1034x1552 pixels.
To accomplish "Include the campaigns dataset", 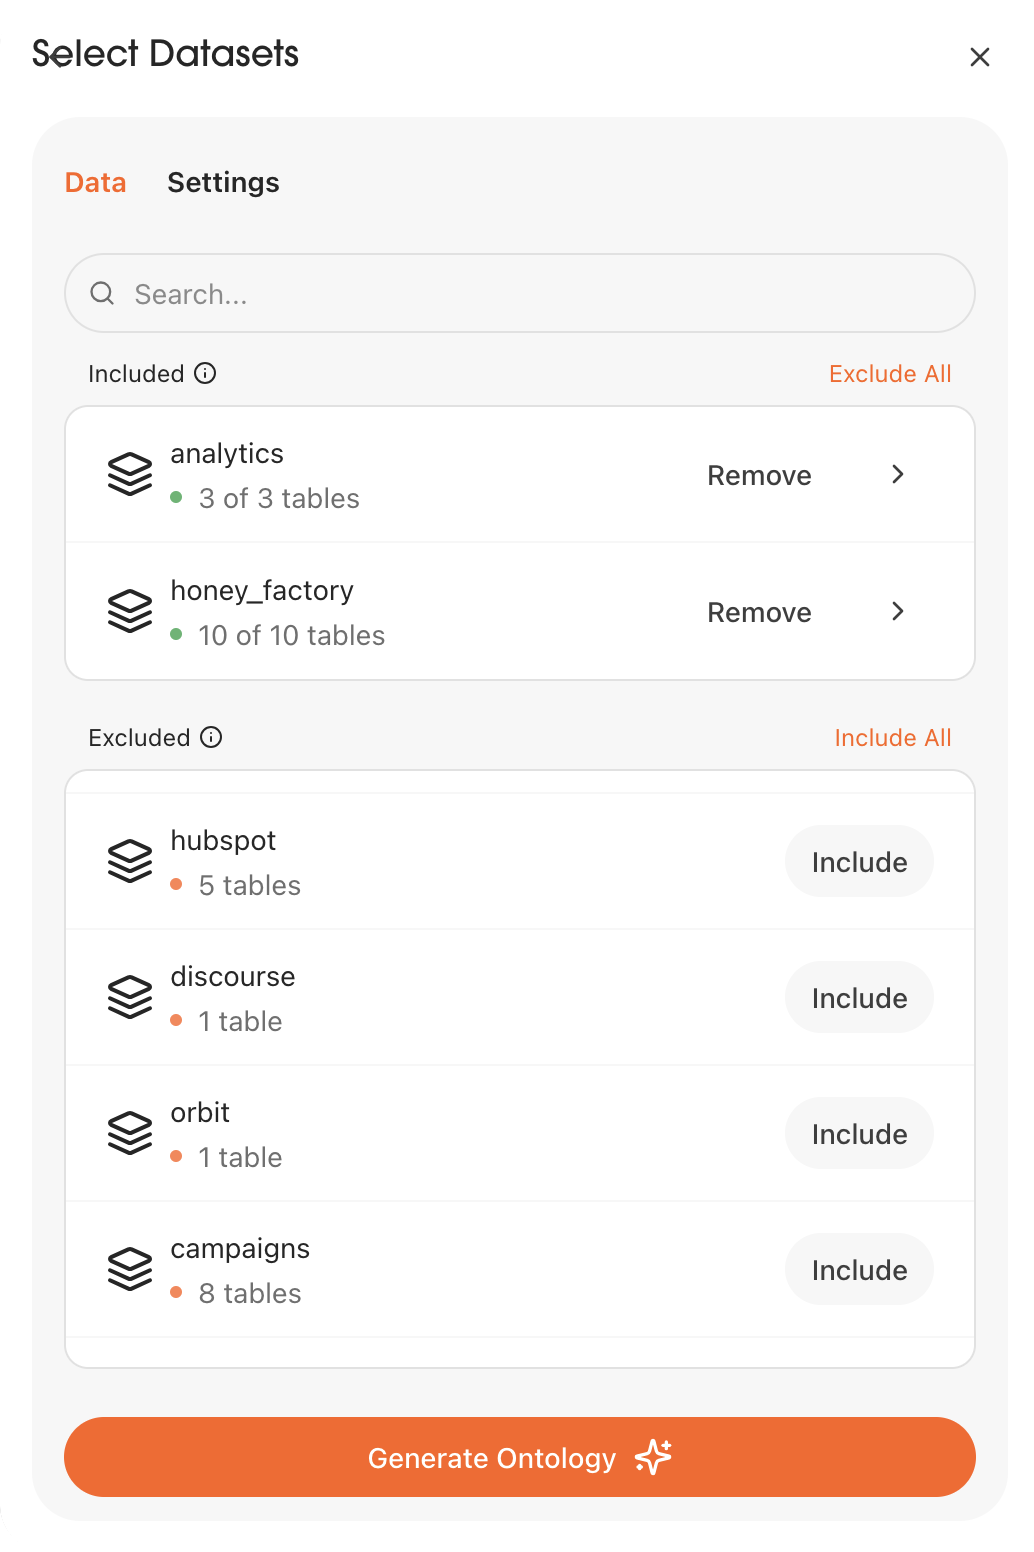I will [x=859, y=1269].
